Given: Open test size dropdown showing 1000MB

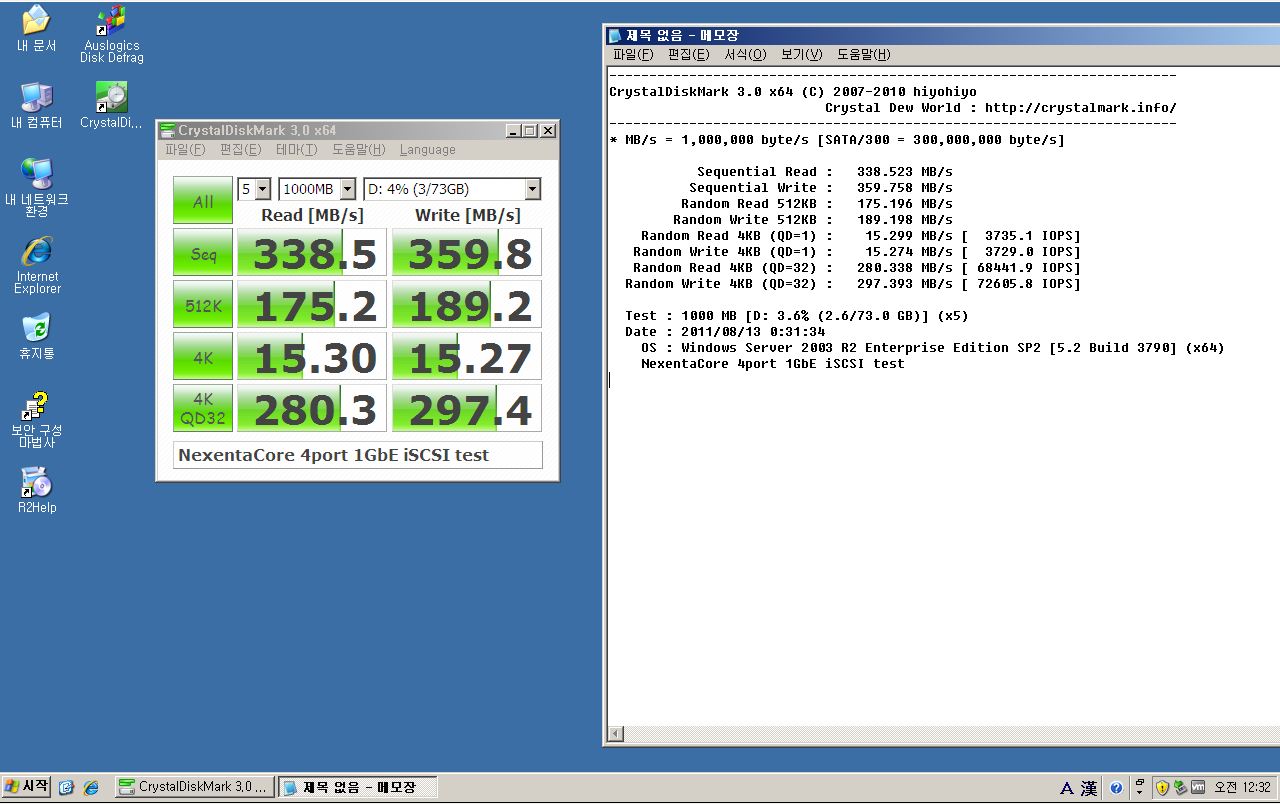Looking at the screenshot, I should (x=317, y=189).
